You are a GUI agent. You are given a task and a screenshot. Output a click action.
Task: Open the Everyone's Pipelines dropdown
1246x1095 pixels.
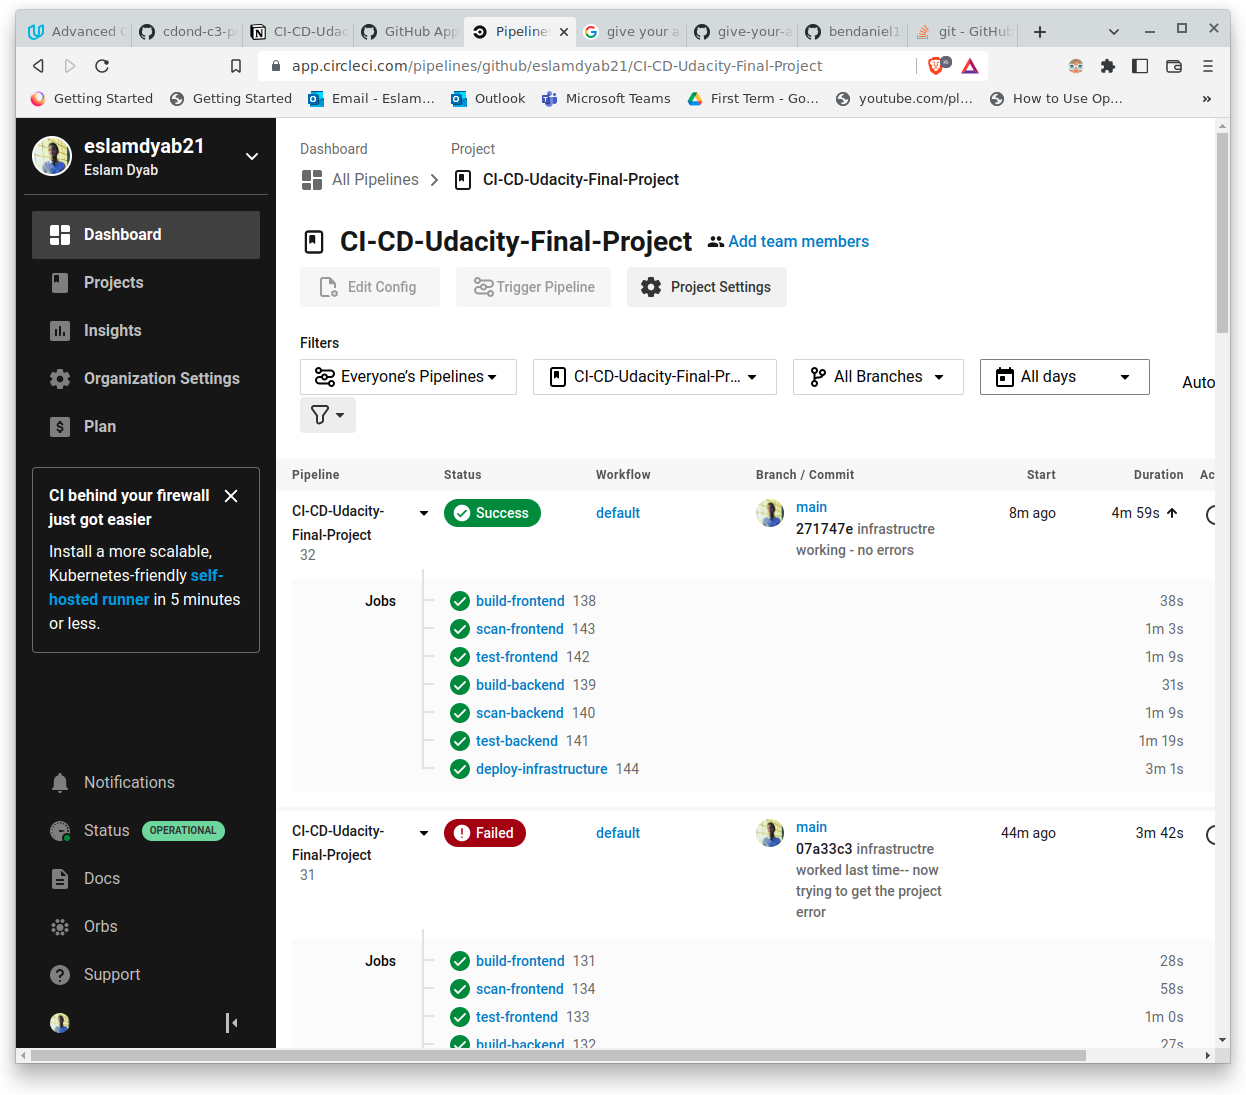coord(408,377)
